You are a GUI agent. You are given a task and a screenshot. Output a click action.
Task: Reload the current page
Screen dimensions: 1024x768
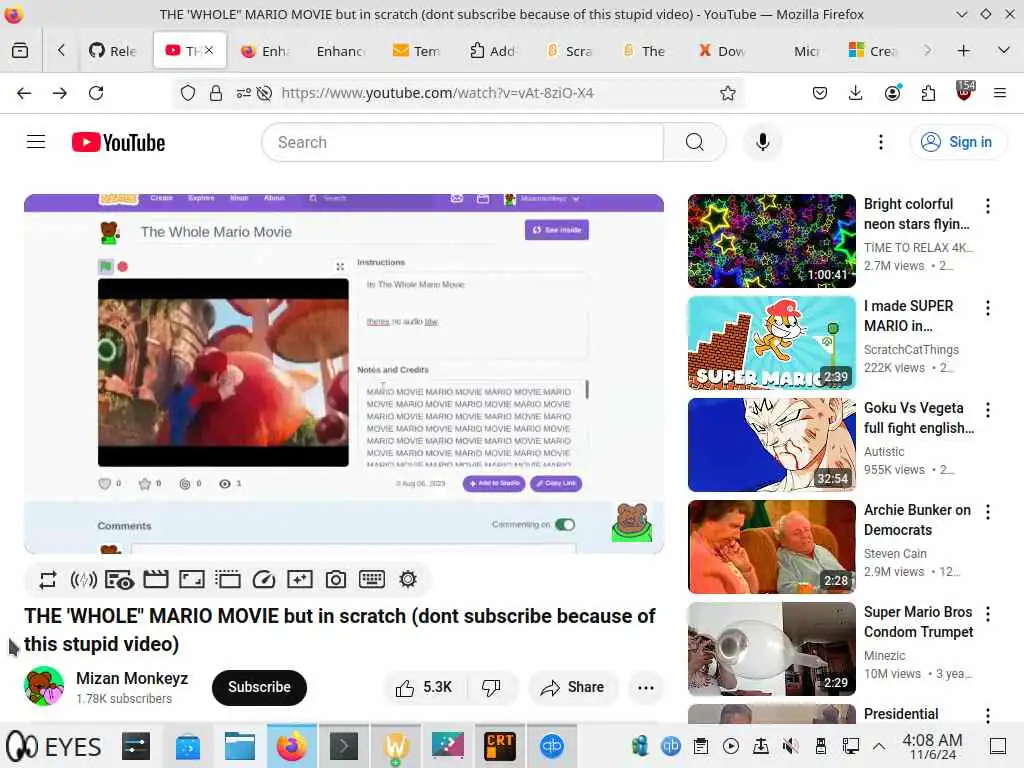(96, 93)
